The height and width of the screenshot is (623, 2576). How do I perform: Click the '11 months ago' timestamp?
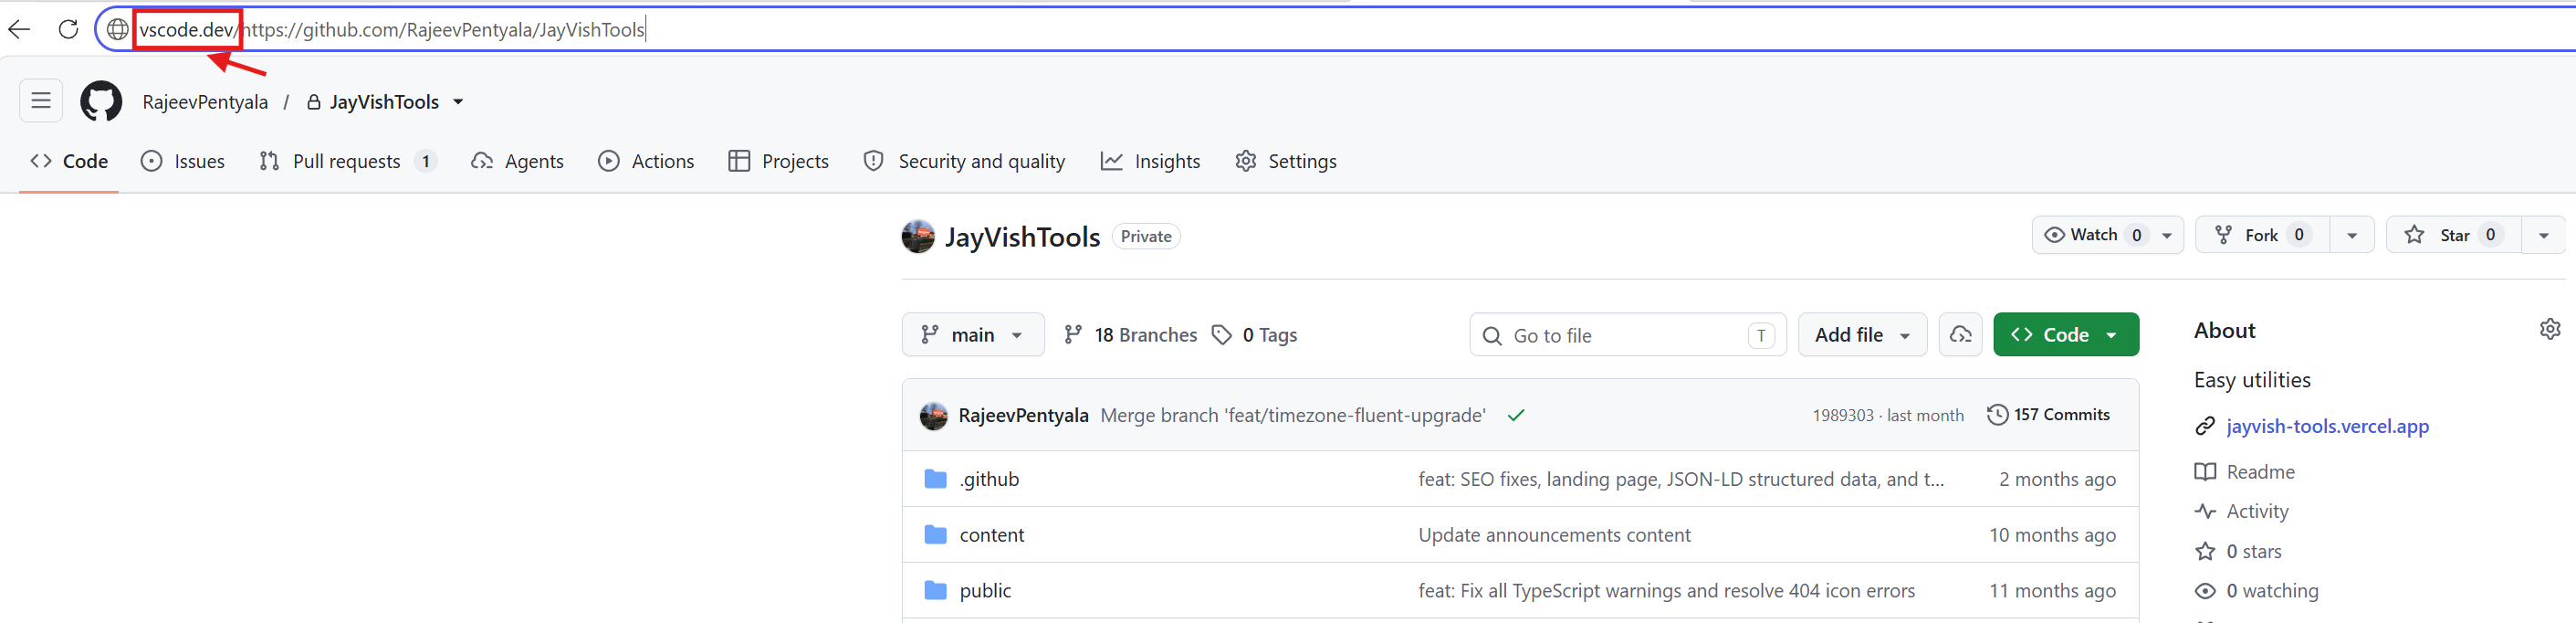[x=2052, y=591]
